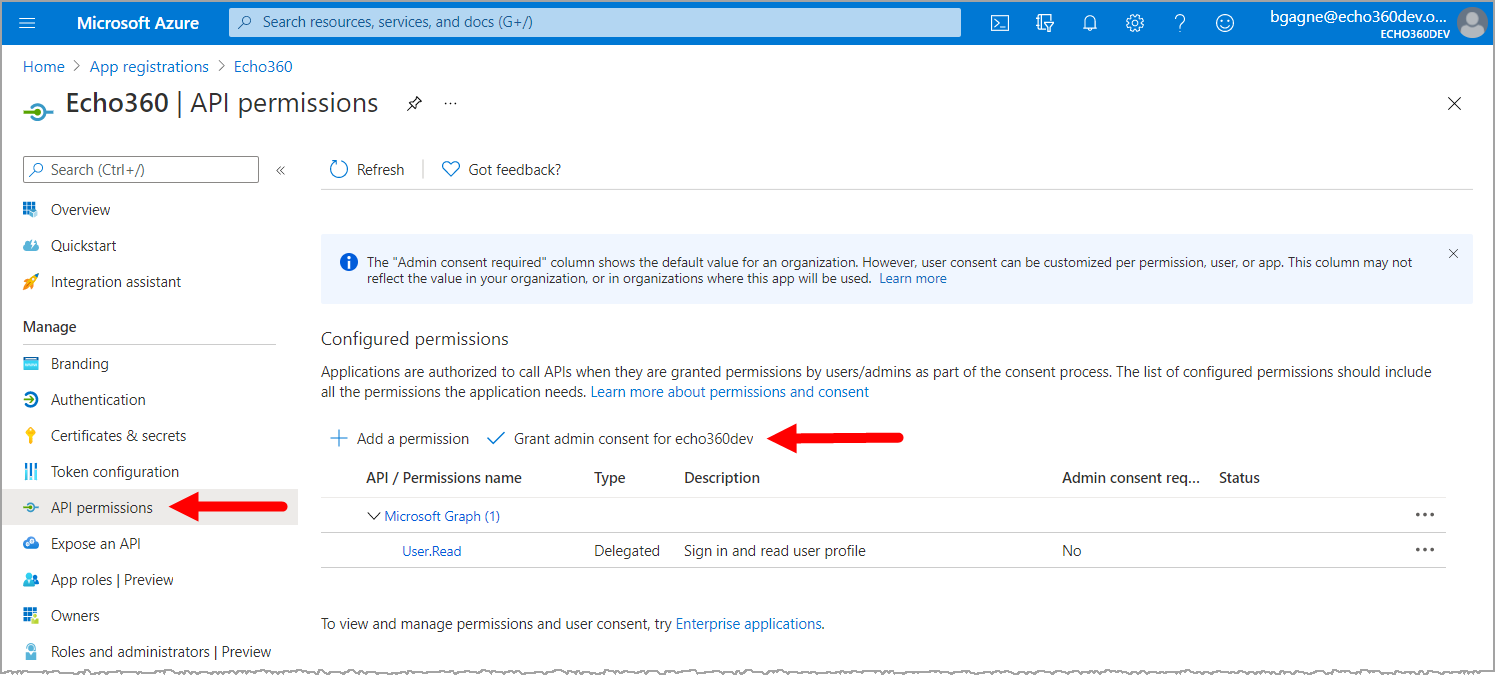This screenshot has width=1495, height=677.
Task: Open the Directories and subscriptions filter icon
Action: click(1045, 23)
